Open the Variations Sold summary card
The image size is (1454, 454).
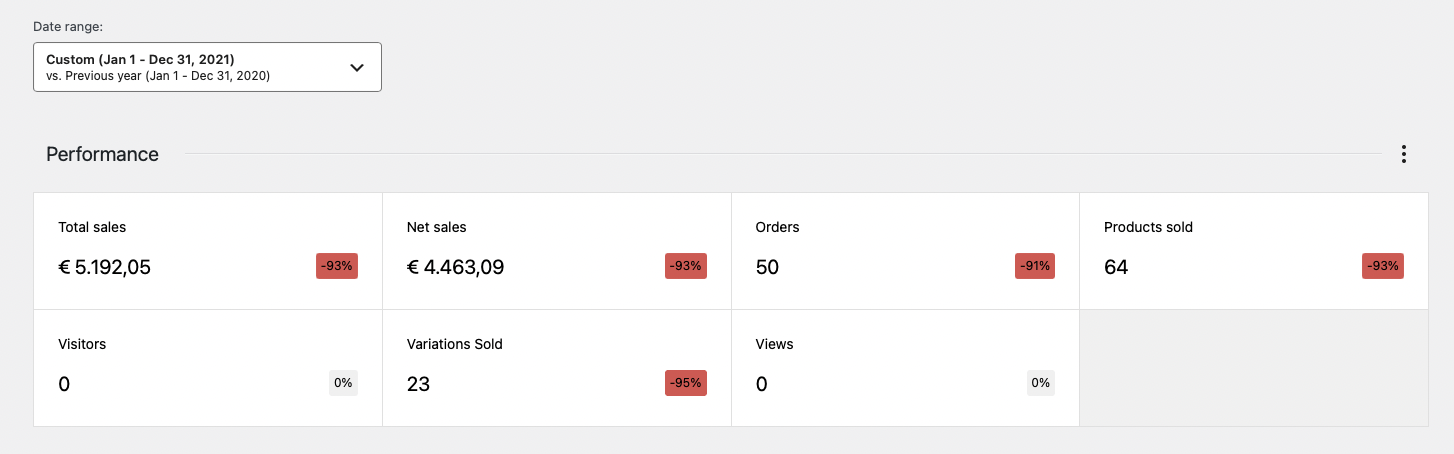pyautogui.click(x=557, y=368)
